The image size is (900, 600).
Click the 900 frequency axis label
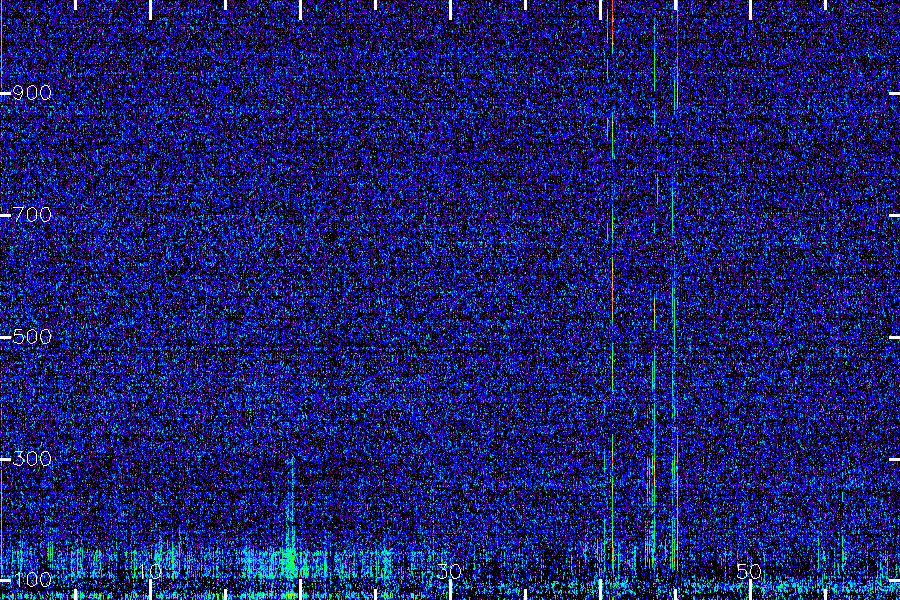[x=32, y=93]
